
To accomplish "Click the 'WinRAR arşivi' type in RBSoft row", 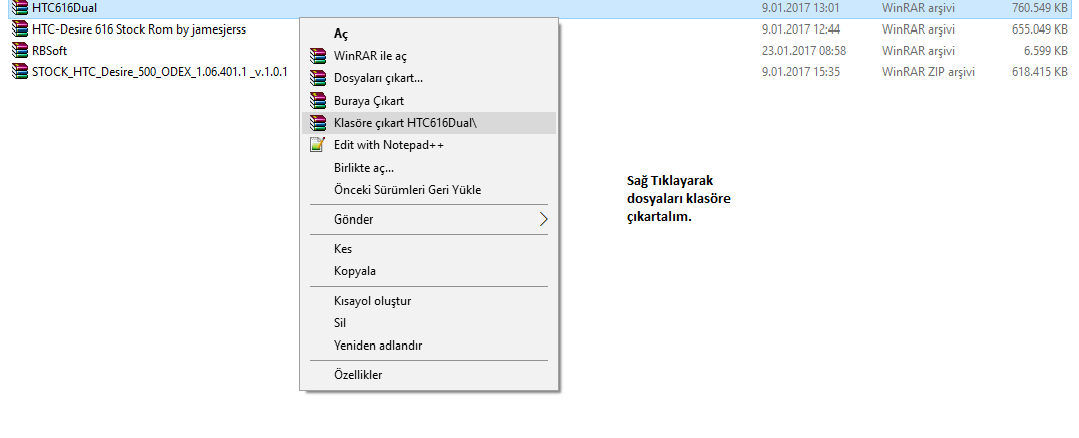I will [919, 51].
